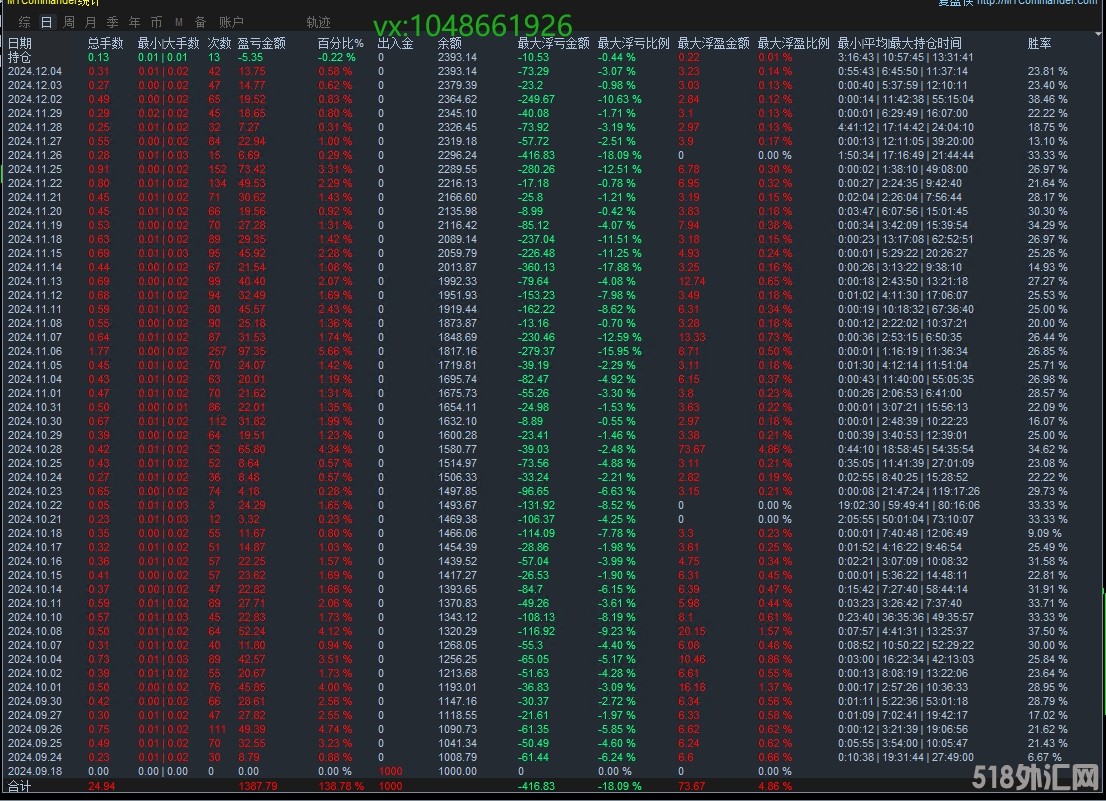Open the 币 currency tab
This screenshot has width=1106, height=801.
coord(157,23)
